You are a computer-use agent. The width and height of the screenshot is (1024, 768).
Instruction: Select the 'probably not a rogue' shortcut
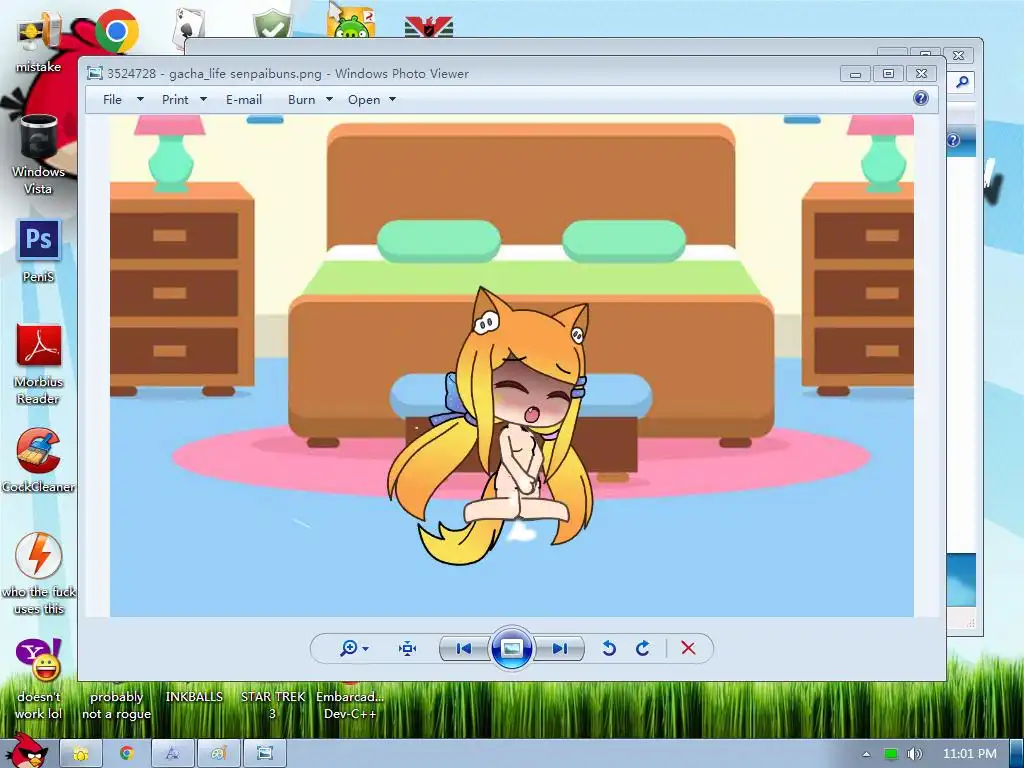click(116, 705)
